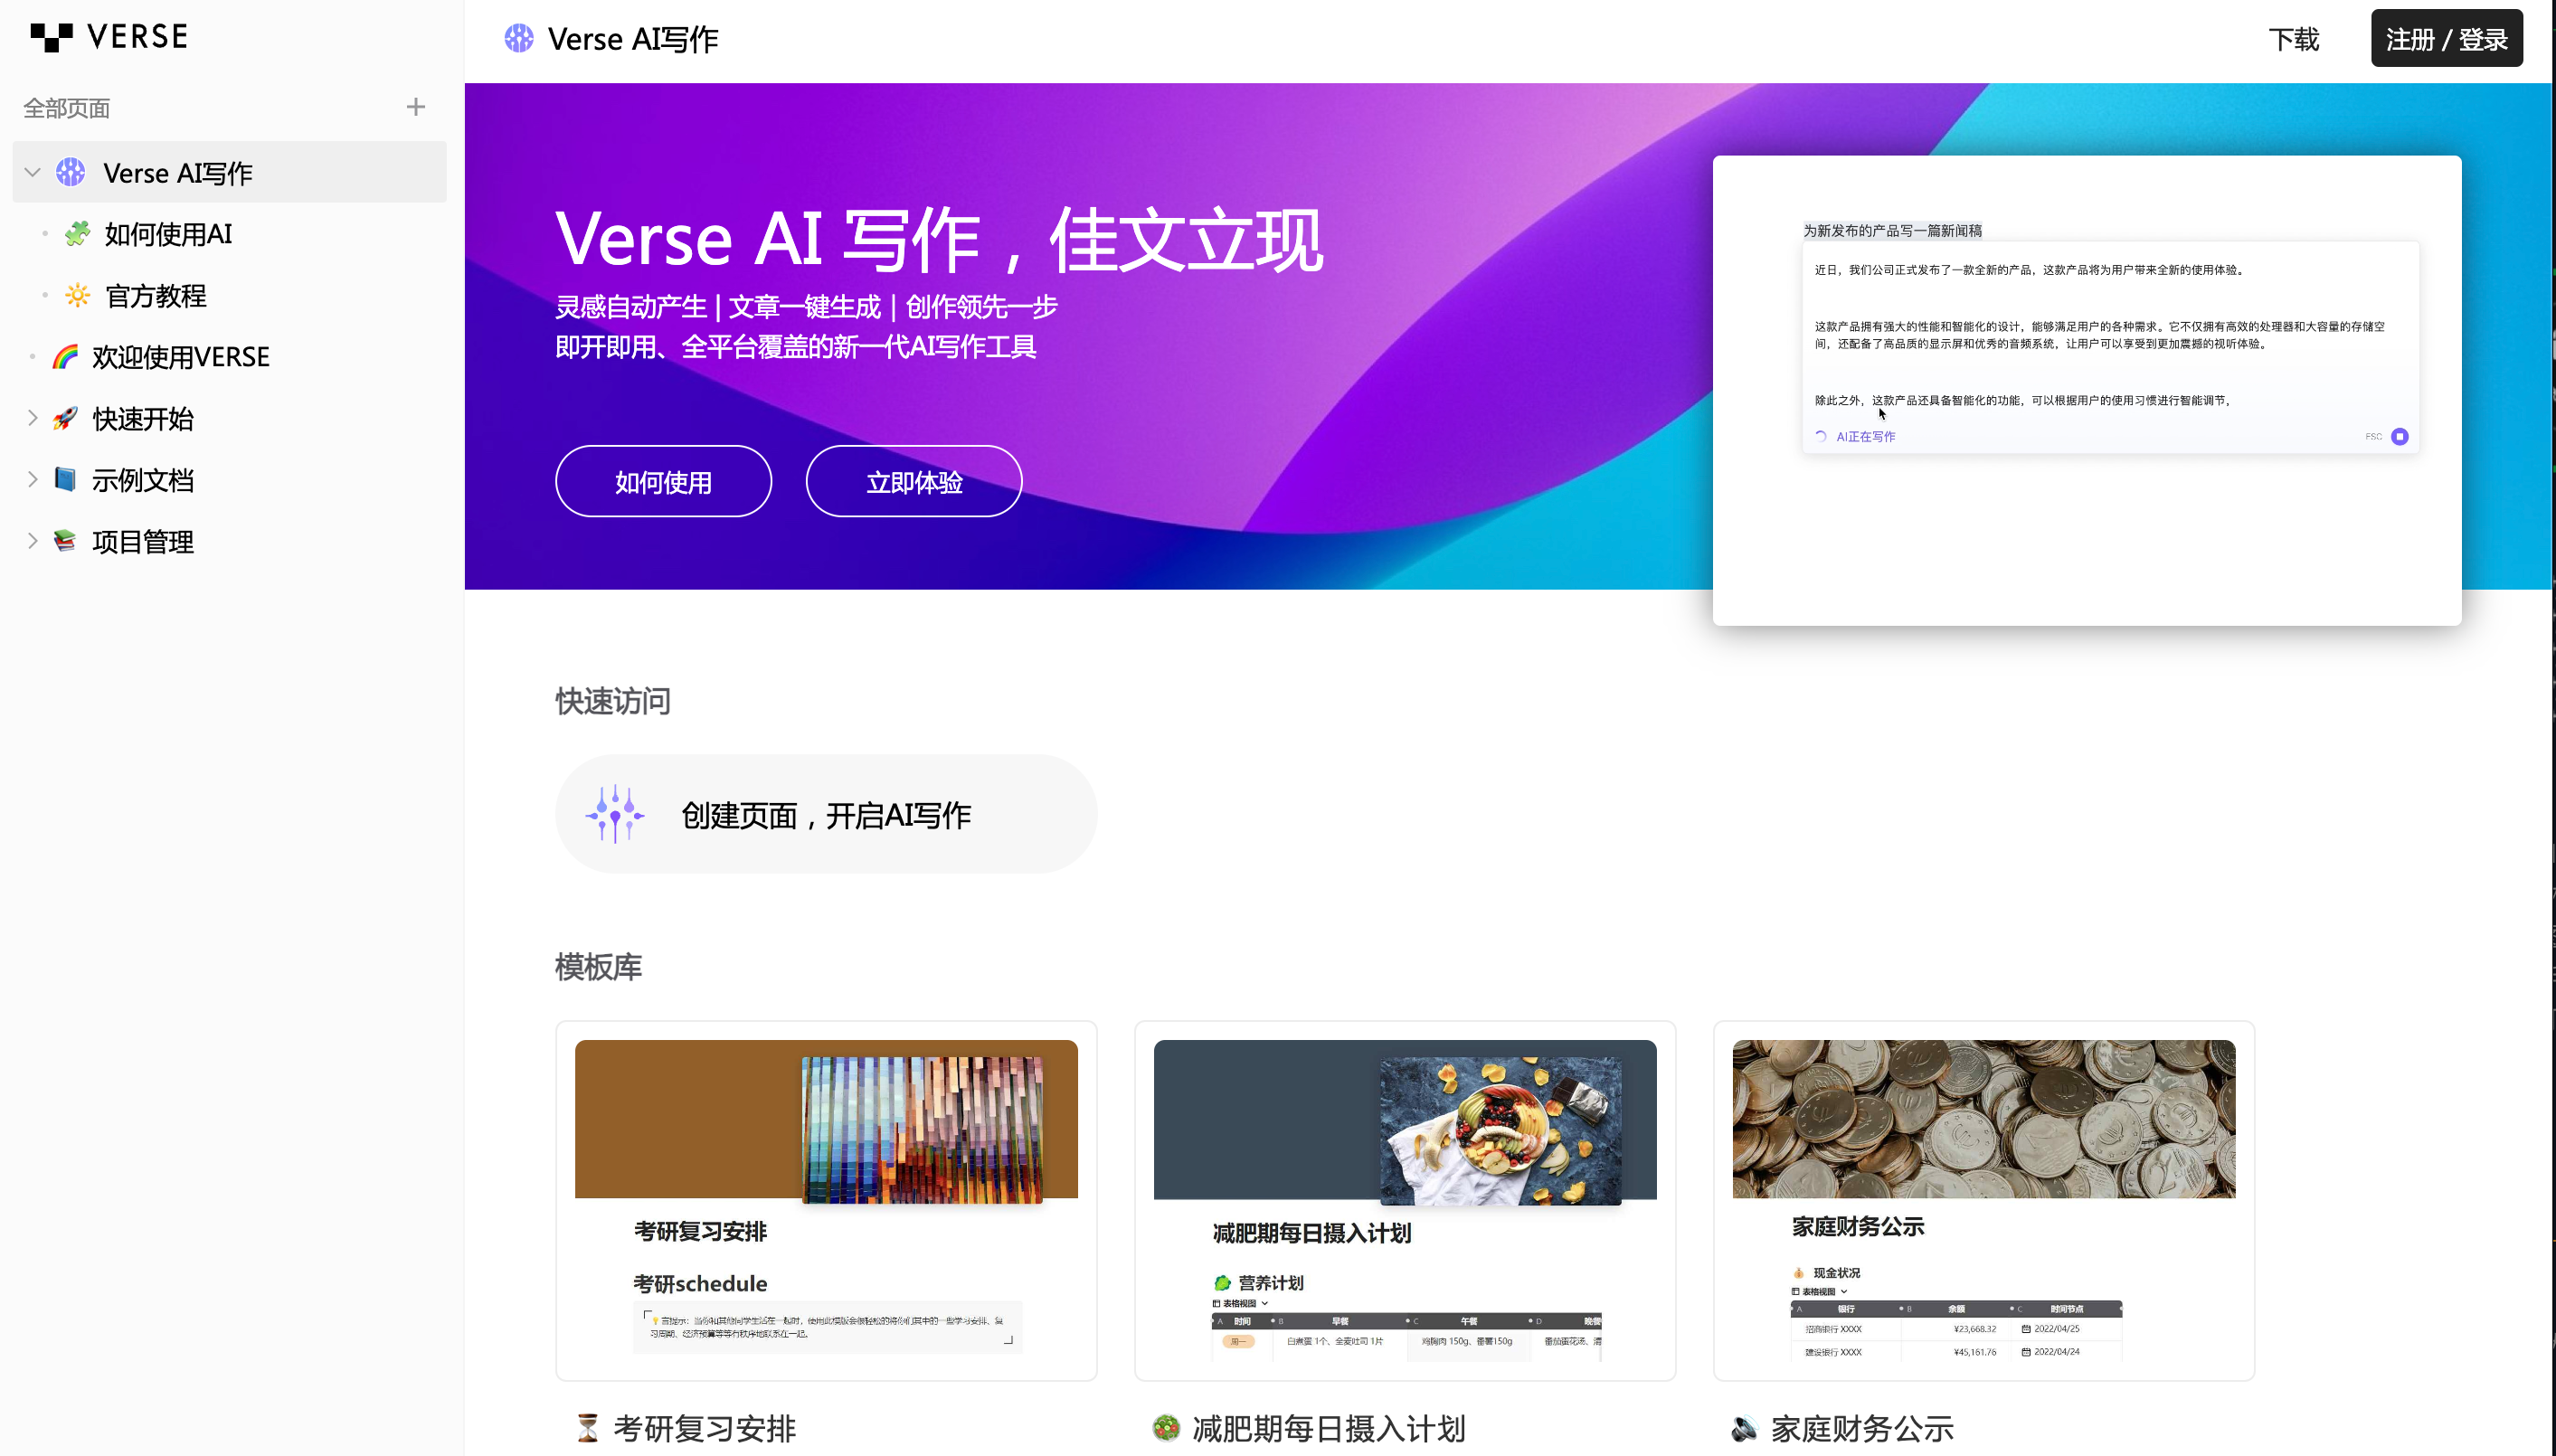2556x1456 pixels.
Task: Click the 注册 / 登录 button
Action: 2446,39
